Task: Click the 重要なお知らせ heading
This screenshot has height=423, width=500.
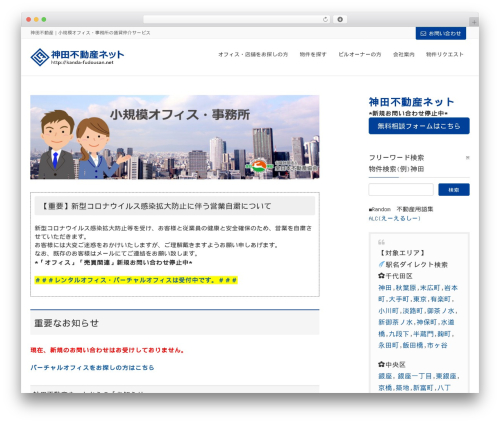Action: click(66, 323)
